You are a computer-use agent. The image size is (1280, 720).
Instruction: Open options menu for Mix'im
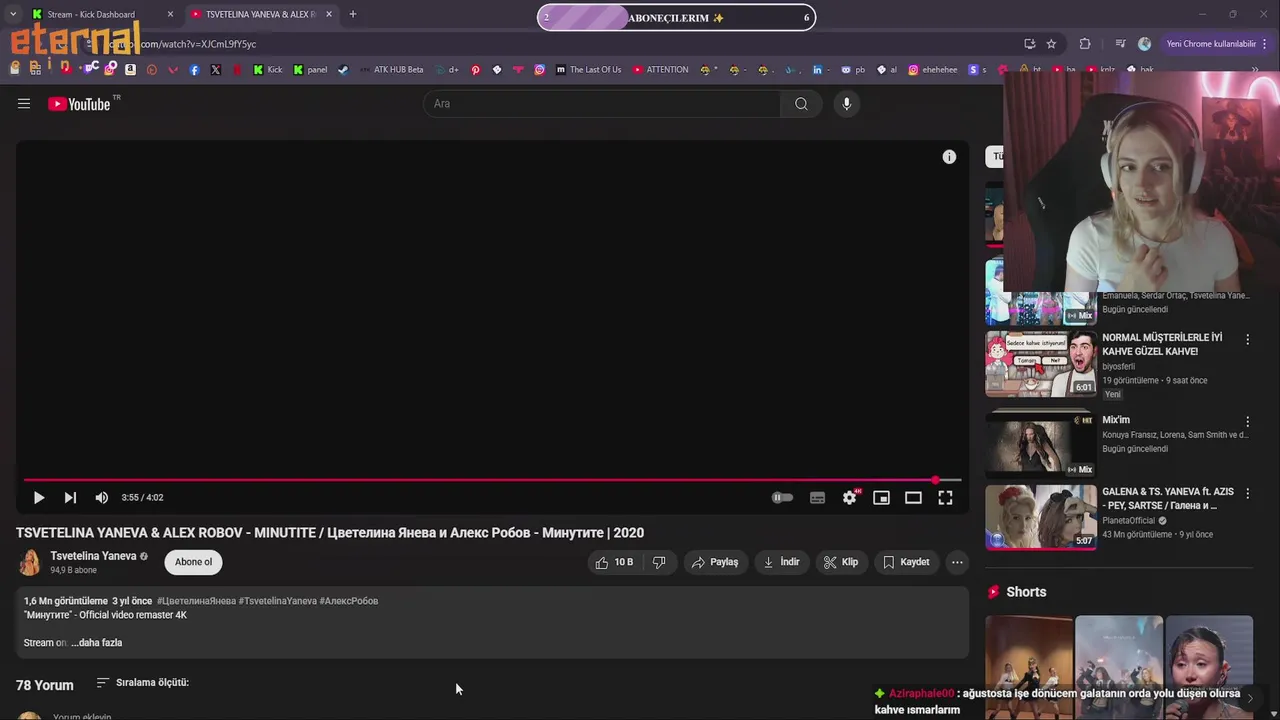pyautogui.click(x=1247, y=422)
